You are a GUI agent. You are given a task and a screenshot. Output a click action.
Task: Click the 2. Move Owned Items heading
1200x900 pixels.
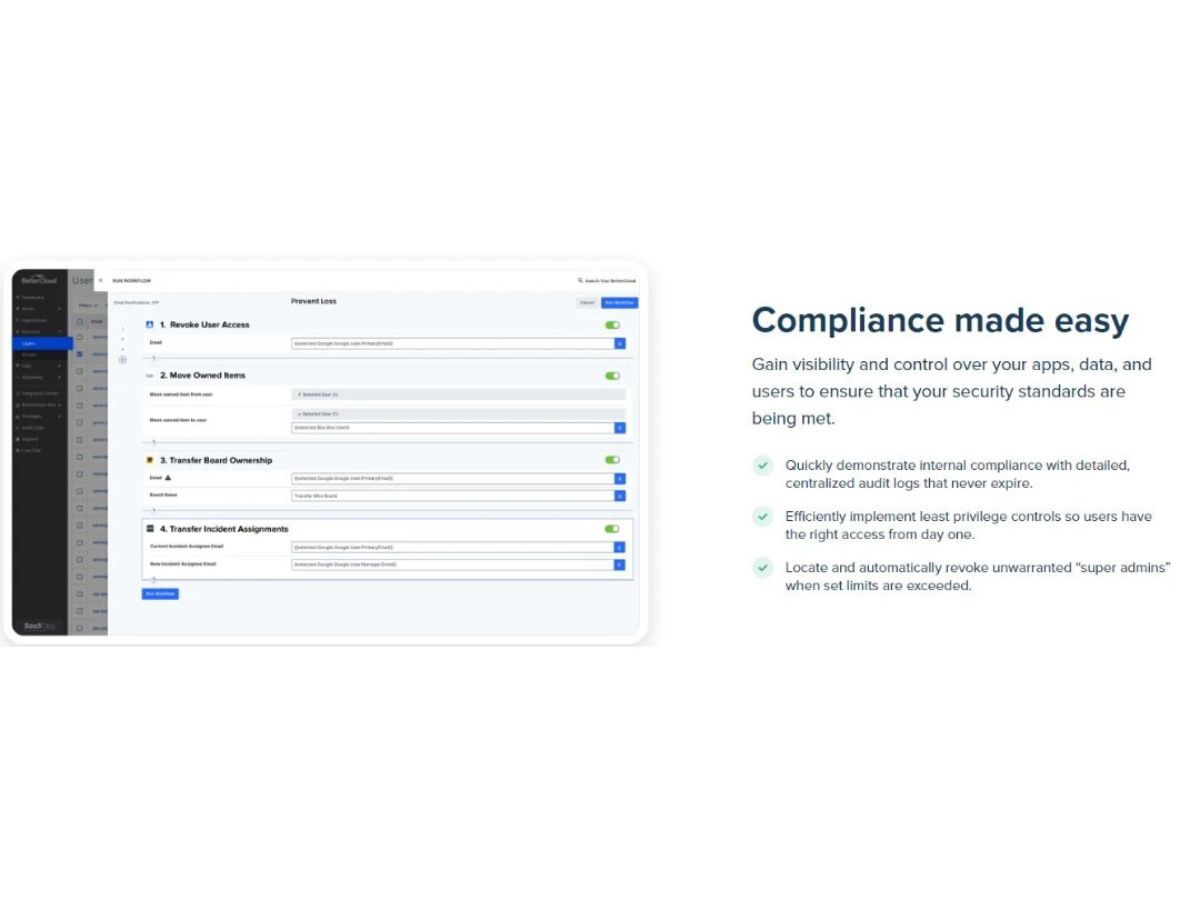(x=202, y=376)
